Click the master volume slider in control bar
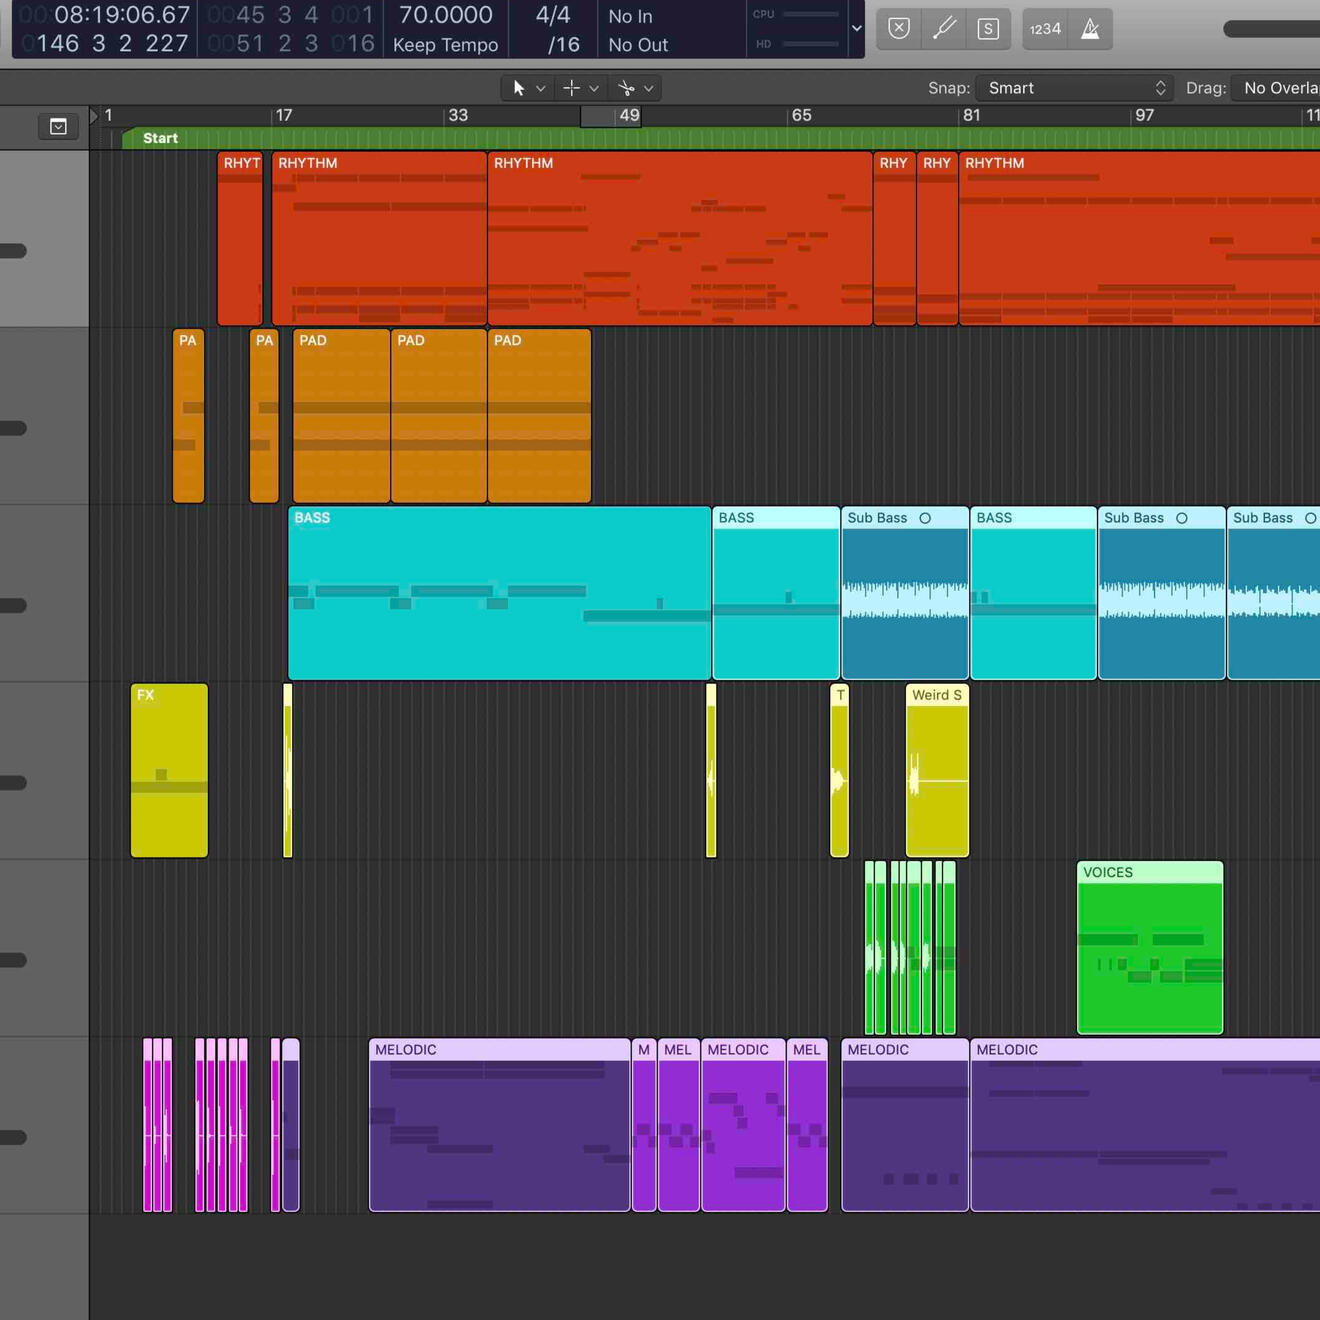 (x=1271, y=29)
